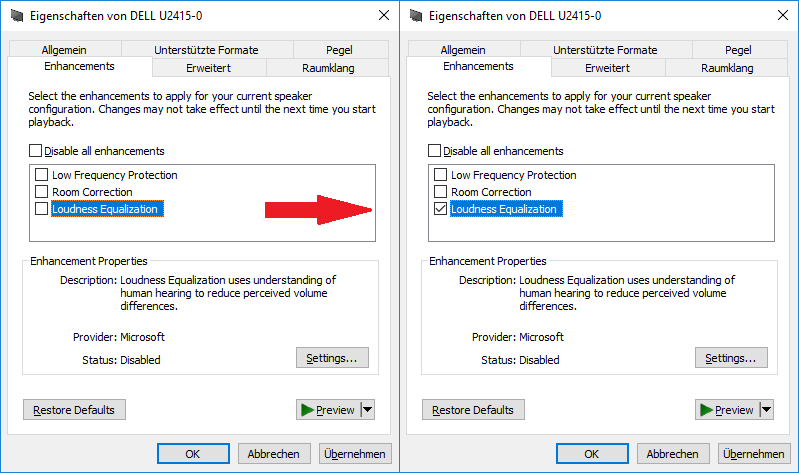
Task: Click the speaker icon in right dialog title bar
Action: click(x=416, y=16)
